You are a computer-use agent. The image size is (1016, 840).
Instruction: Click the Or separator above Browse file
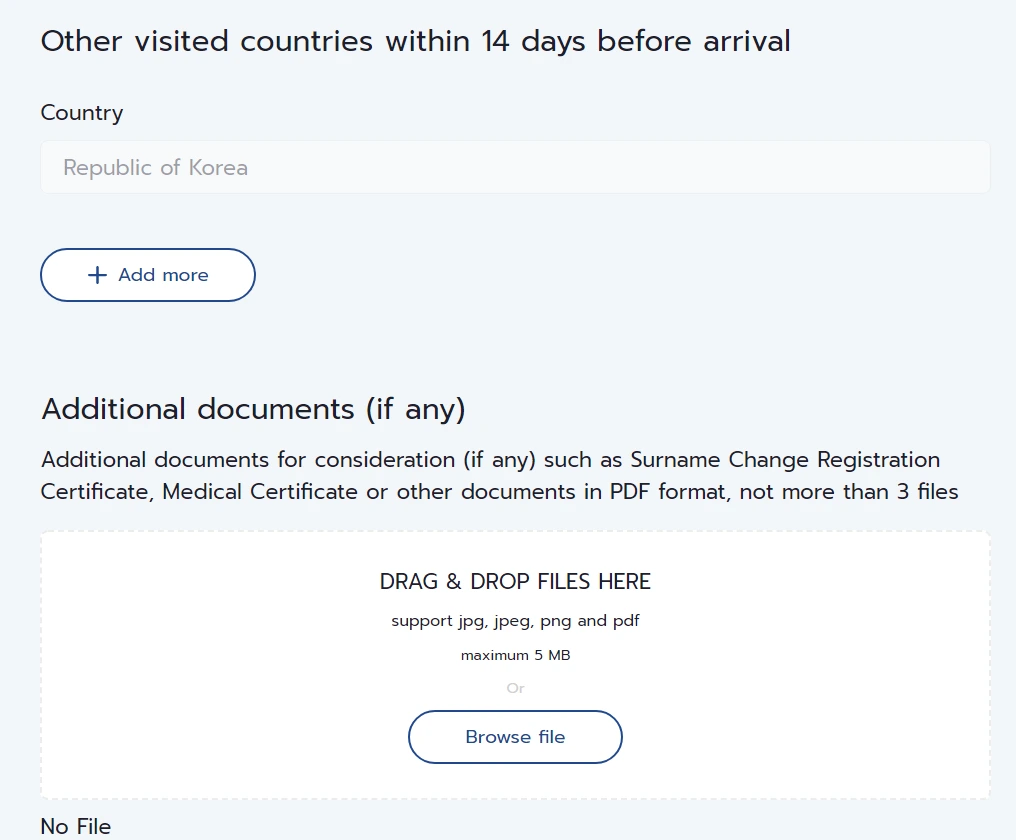point(515,688)
